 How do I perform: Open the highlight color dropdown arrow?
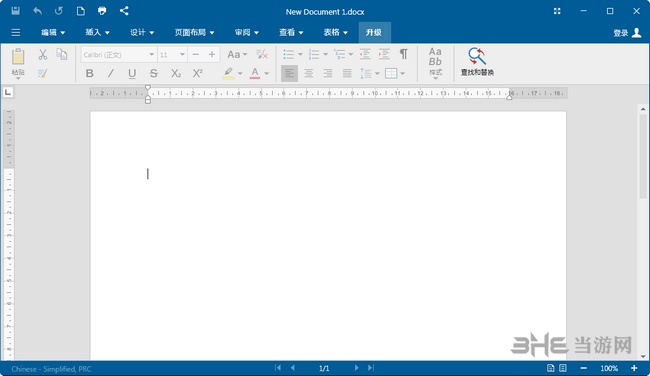click(240, 74)
